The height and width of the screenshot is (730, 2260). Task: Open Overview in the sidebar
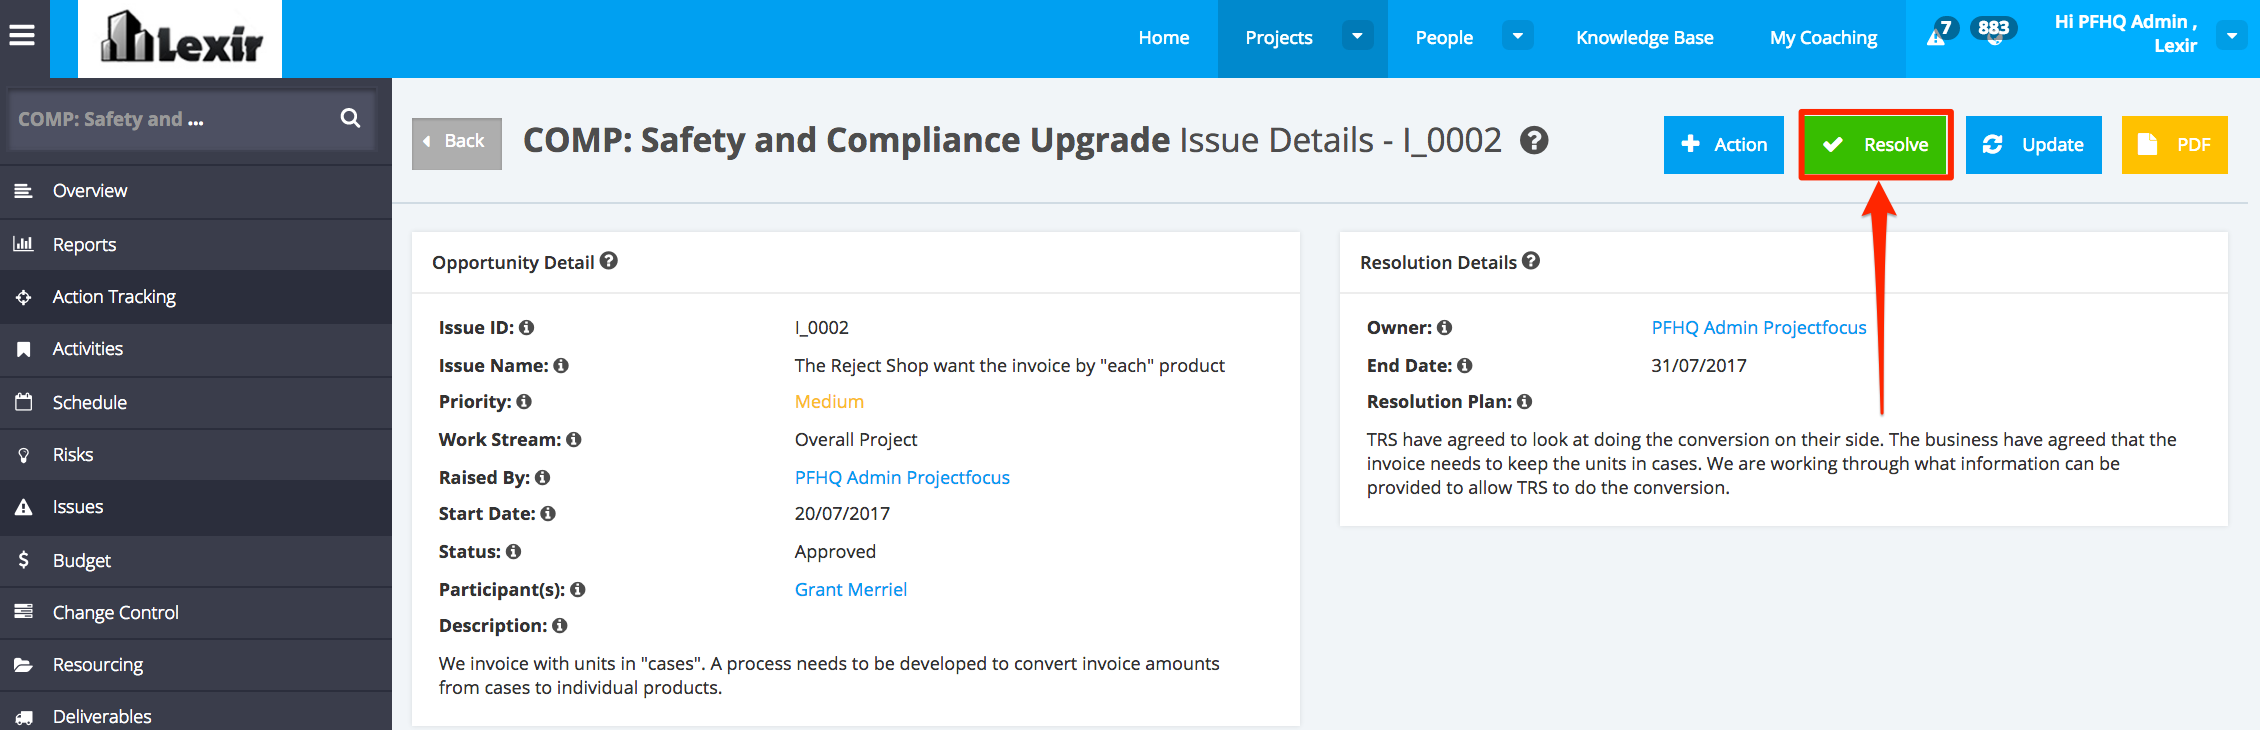(196, 191)
